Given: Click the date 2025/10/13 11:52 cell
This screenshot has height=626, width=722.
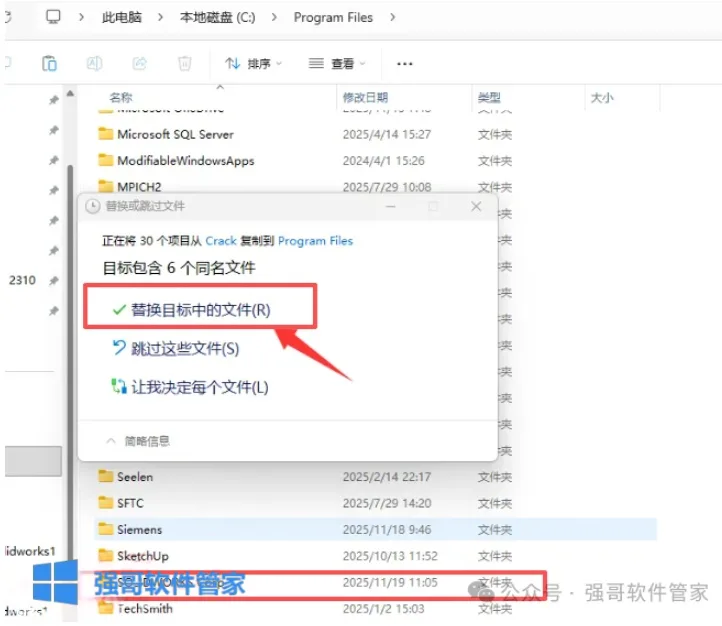Looking at the screenshot, I should pos(390,556).
